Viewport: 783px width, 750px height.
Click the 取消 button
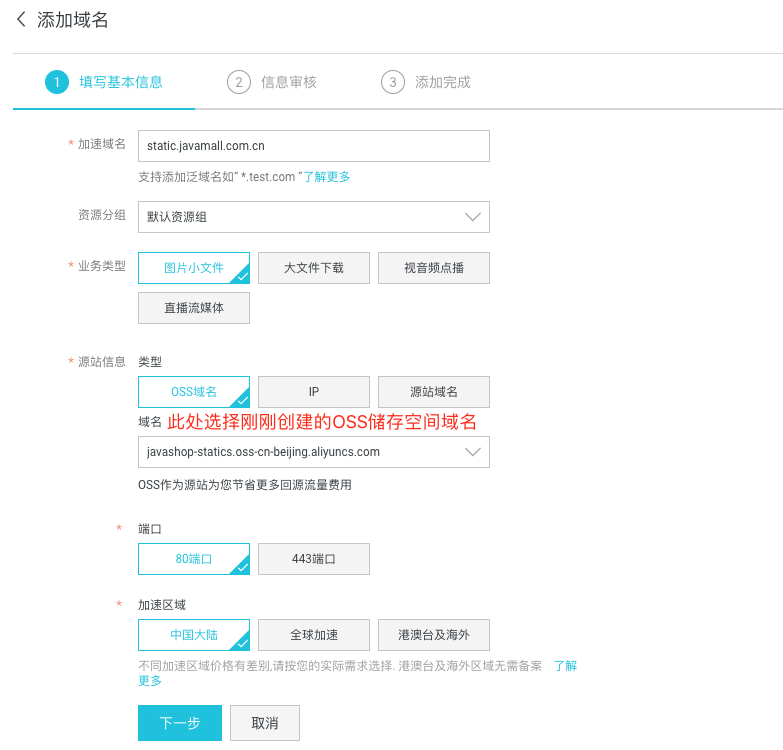pyautogui.click(x=265, y=723)
